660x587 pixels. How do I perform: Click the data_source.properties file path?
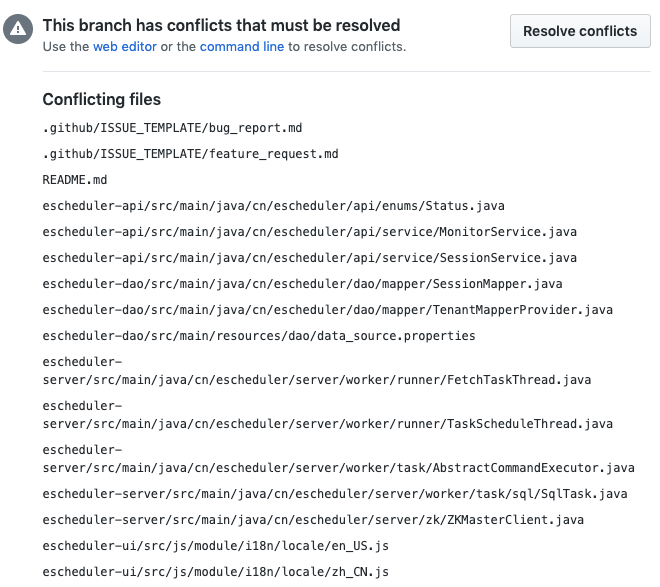point(259,336)
